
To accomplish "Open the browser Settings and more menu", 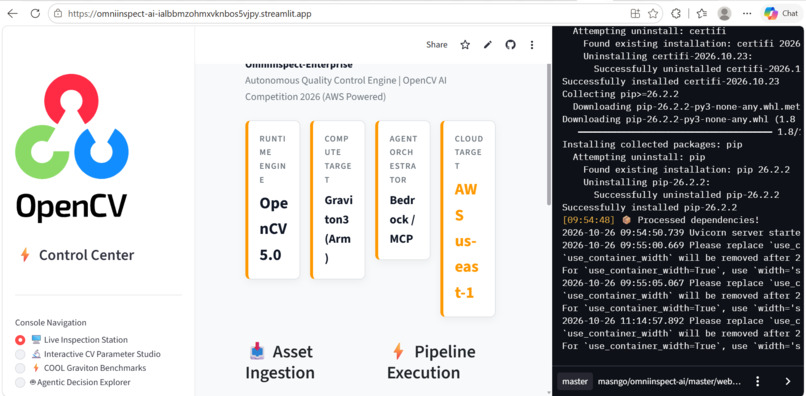I will pyautogui.click(x=747, y=14).
